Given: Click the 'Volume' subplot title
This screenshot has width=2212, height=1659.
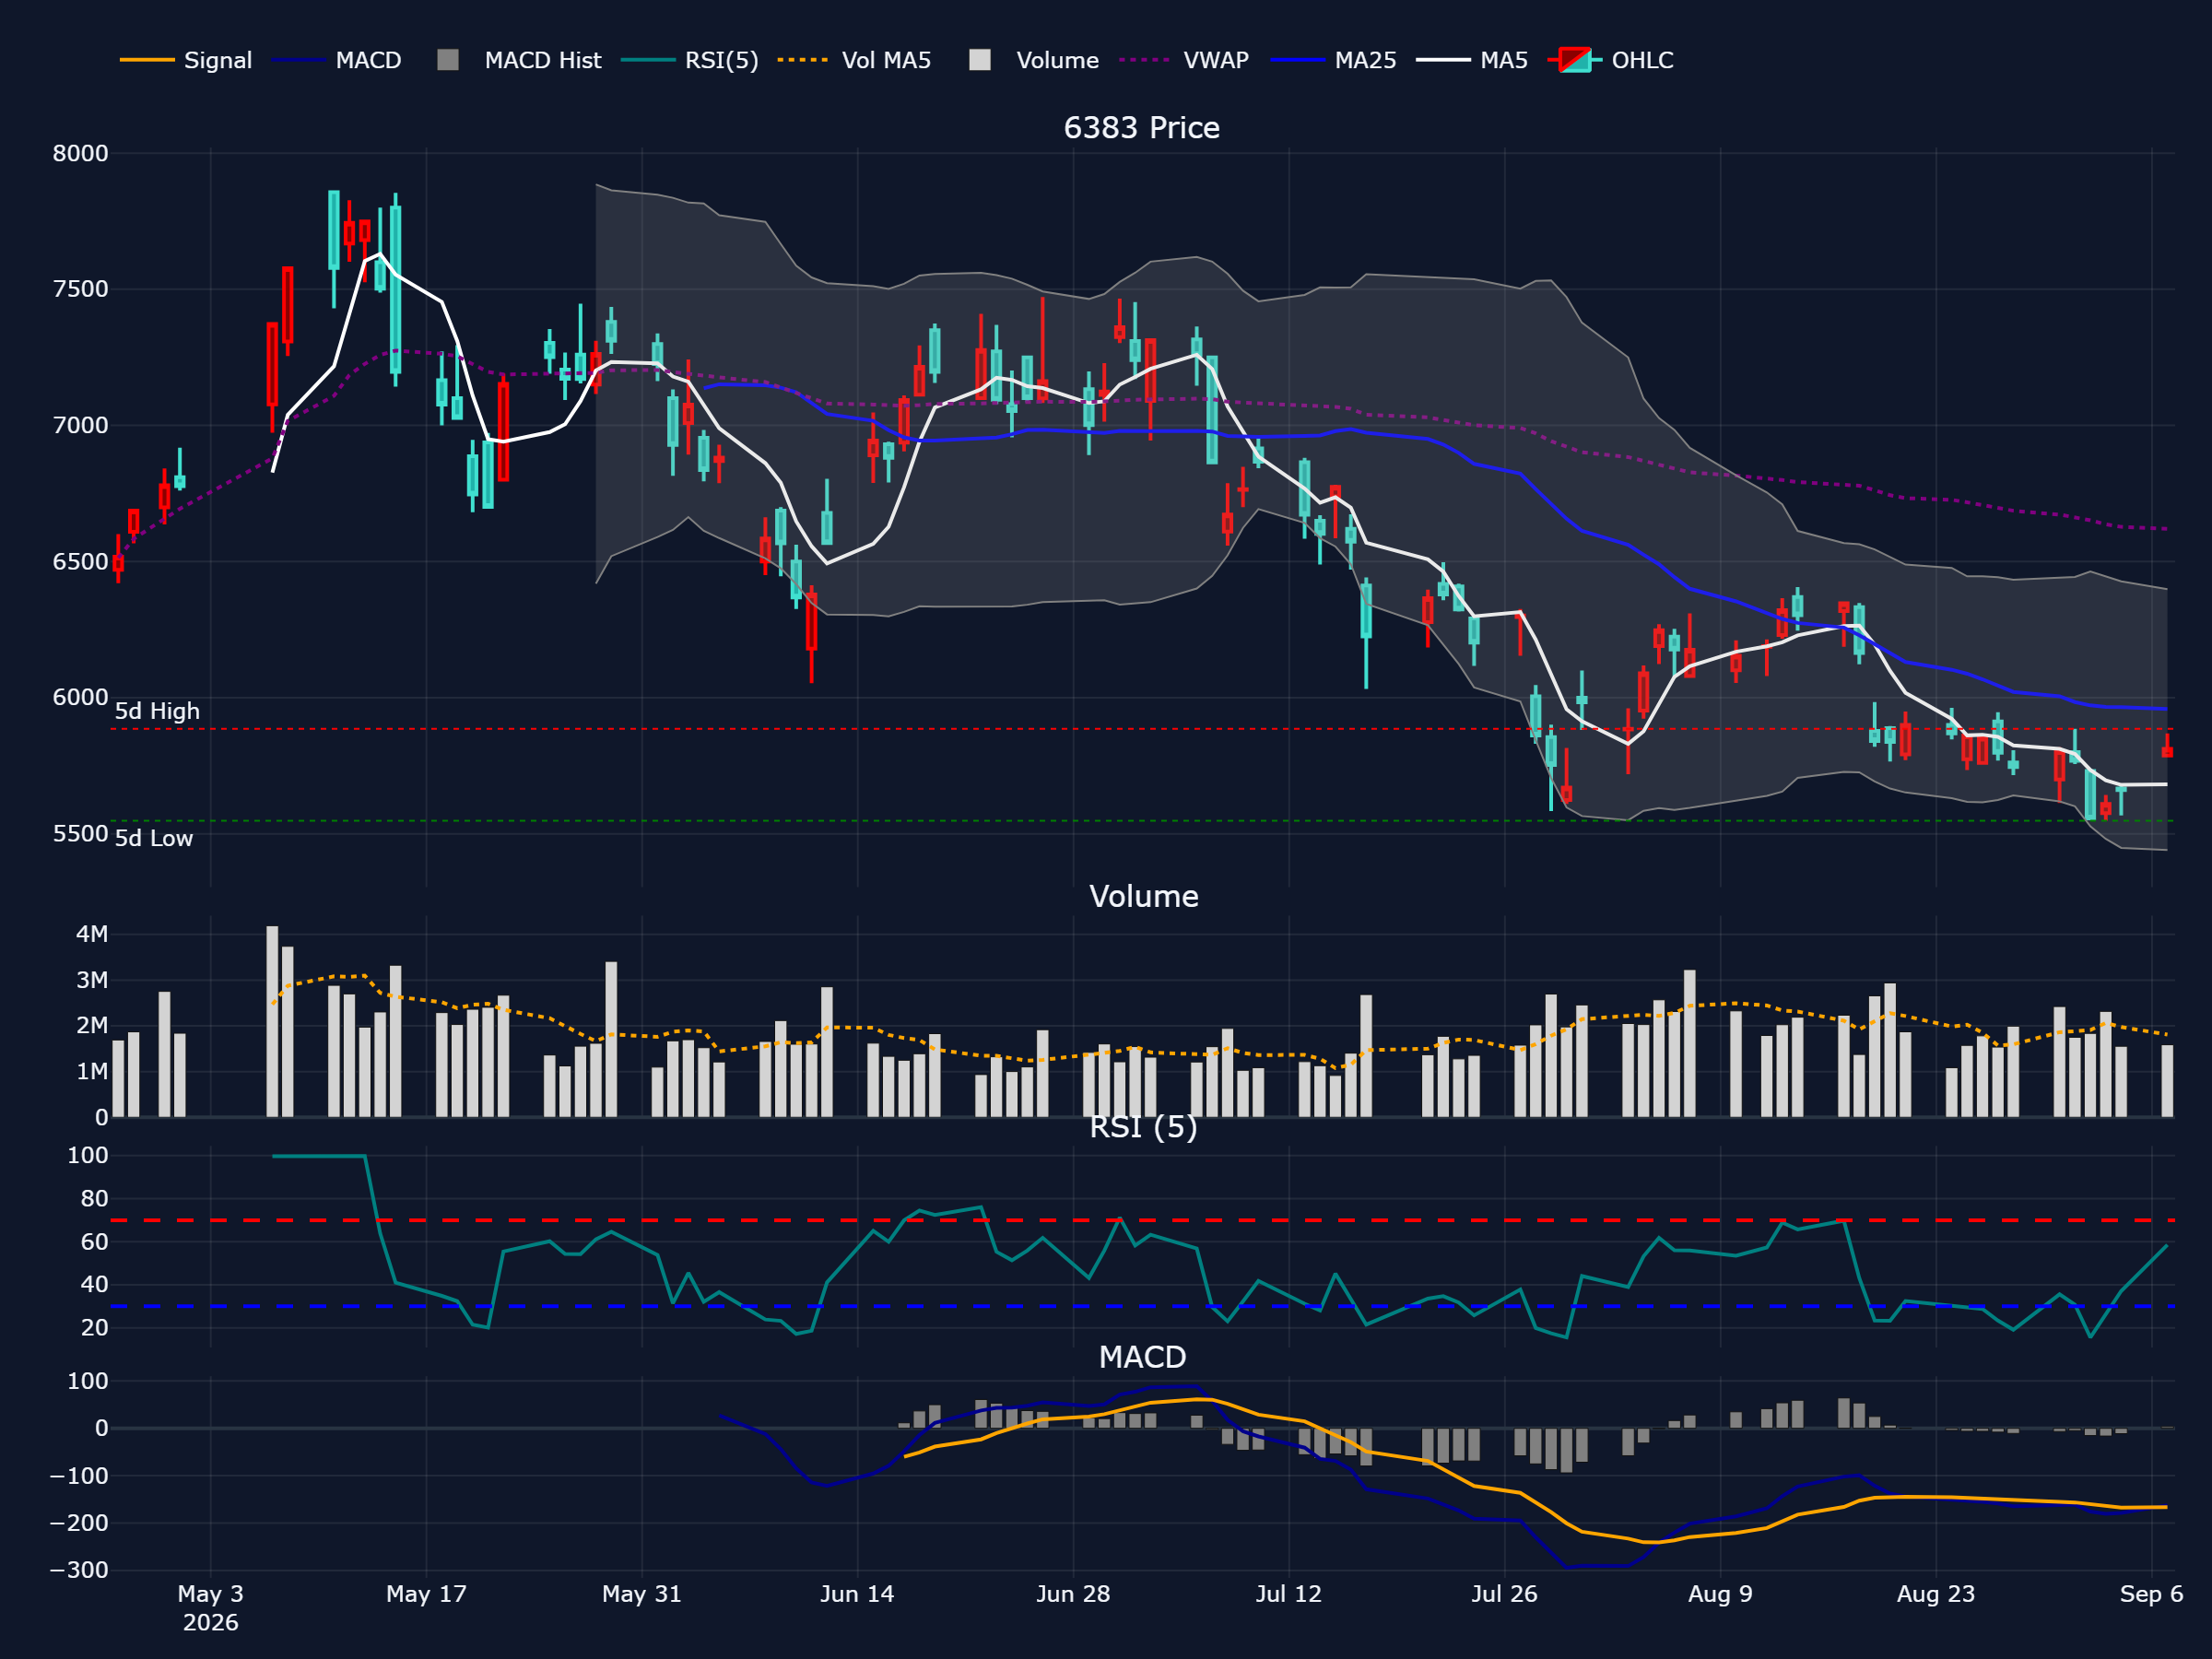Looking at the screenshot, I should tap(1143, 896).
